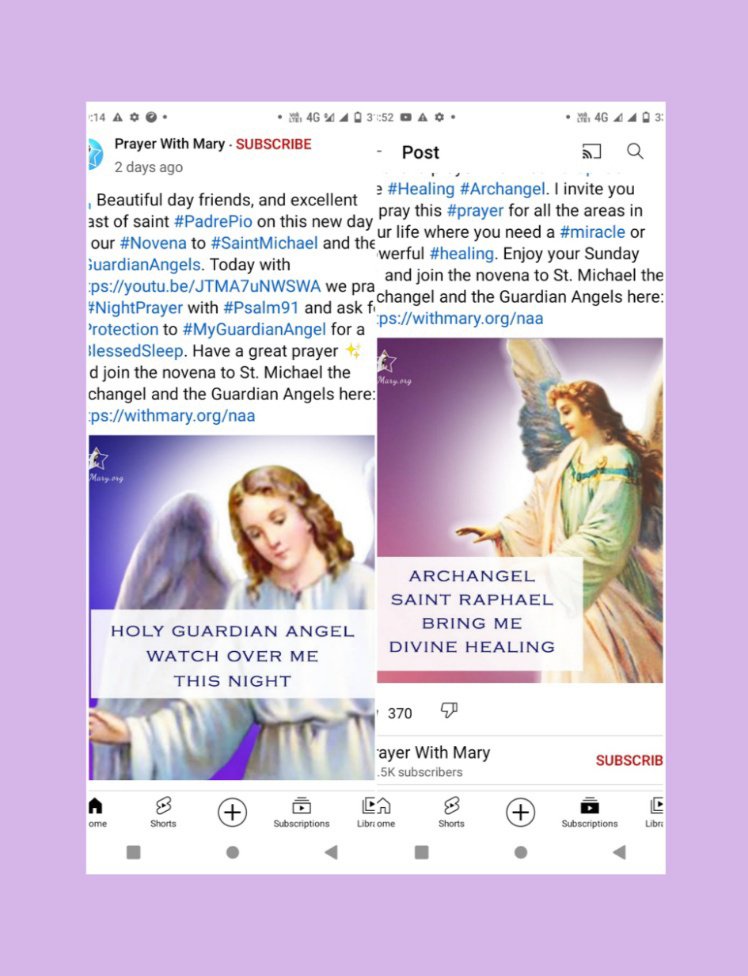Open Shorts in the left phone's nav bar

coord(163,812)
